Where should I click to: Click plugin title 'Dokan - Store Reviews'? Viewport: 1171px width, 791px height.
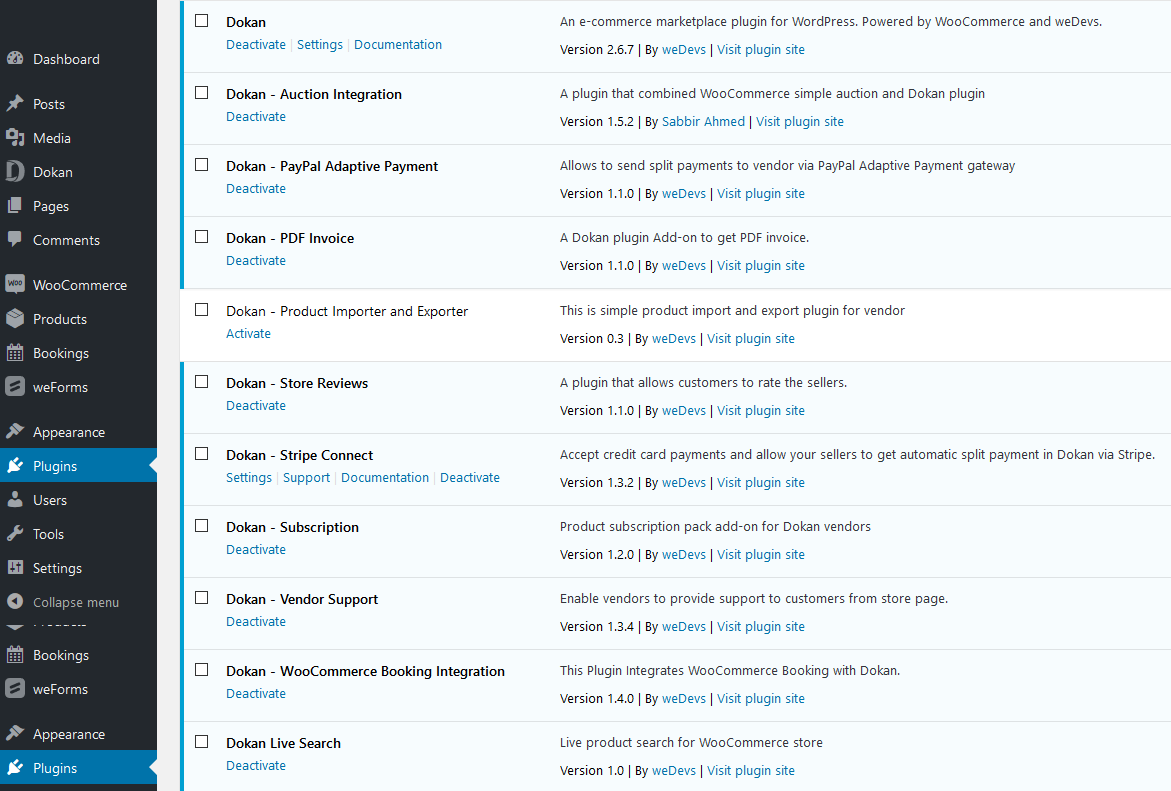296,383
